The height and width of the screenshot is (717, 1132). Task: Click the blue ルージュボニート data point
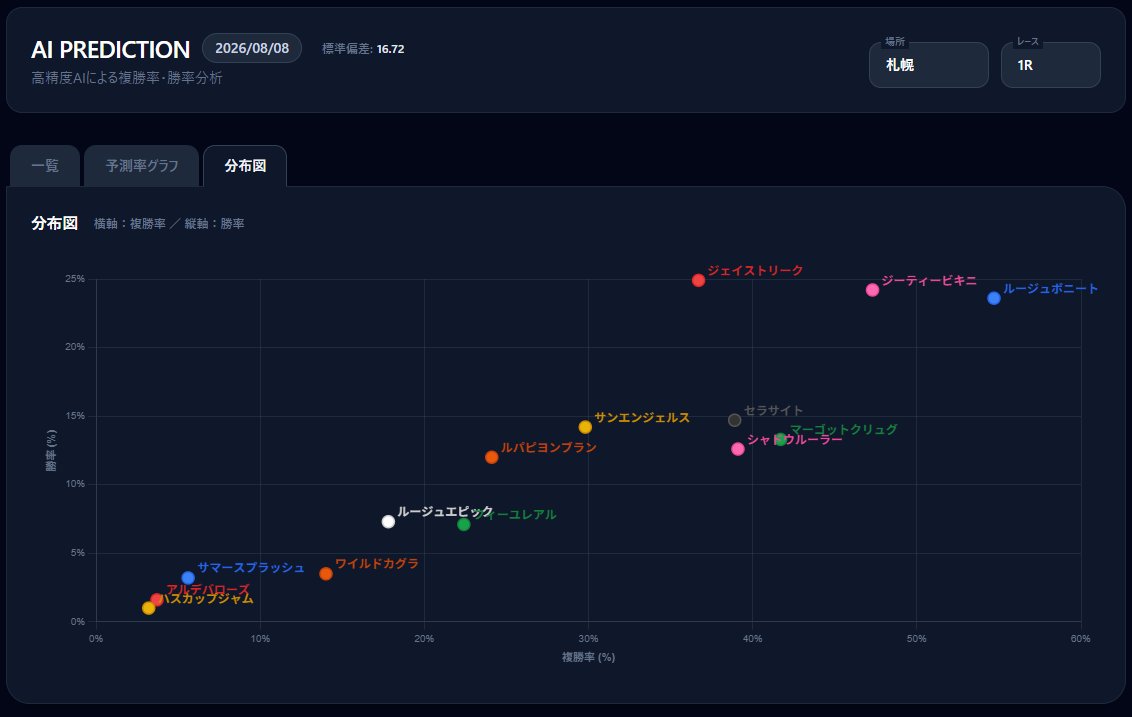coord(994,298)
